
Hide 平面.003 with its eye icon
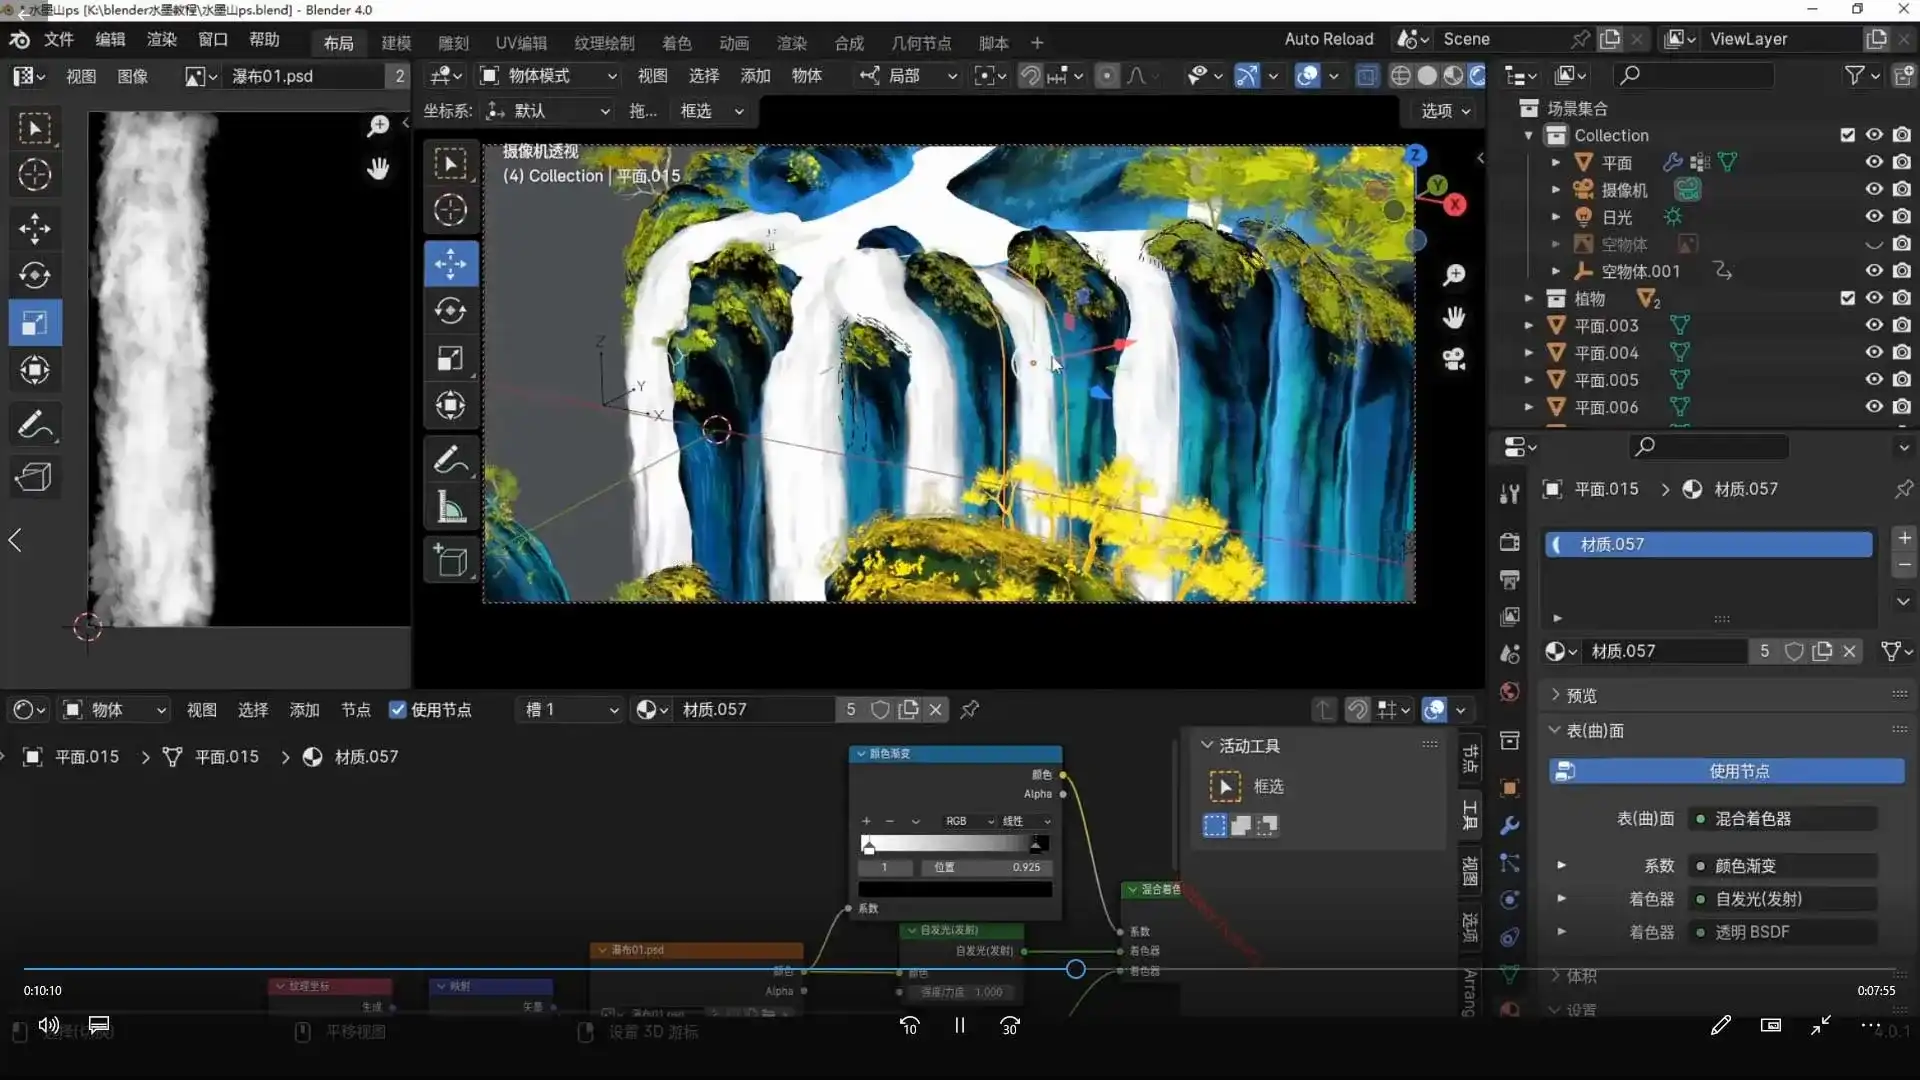[1874, 325]
